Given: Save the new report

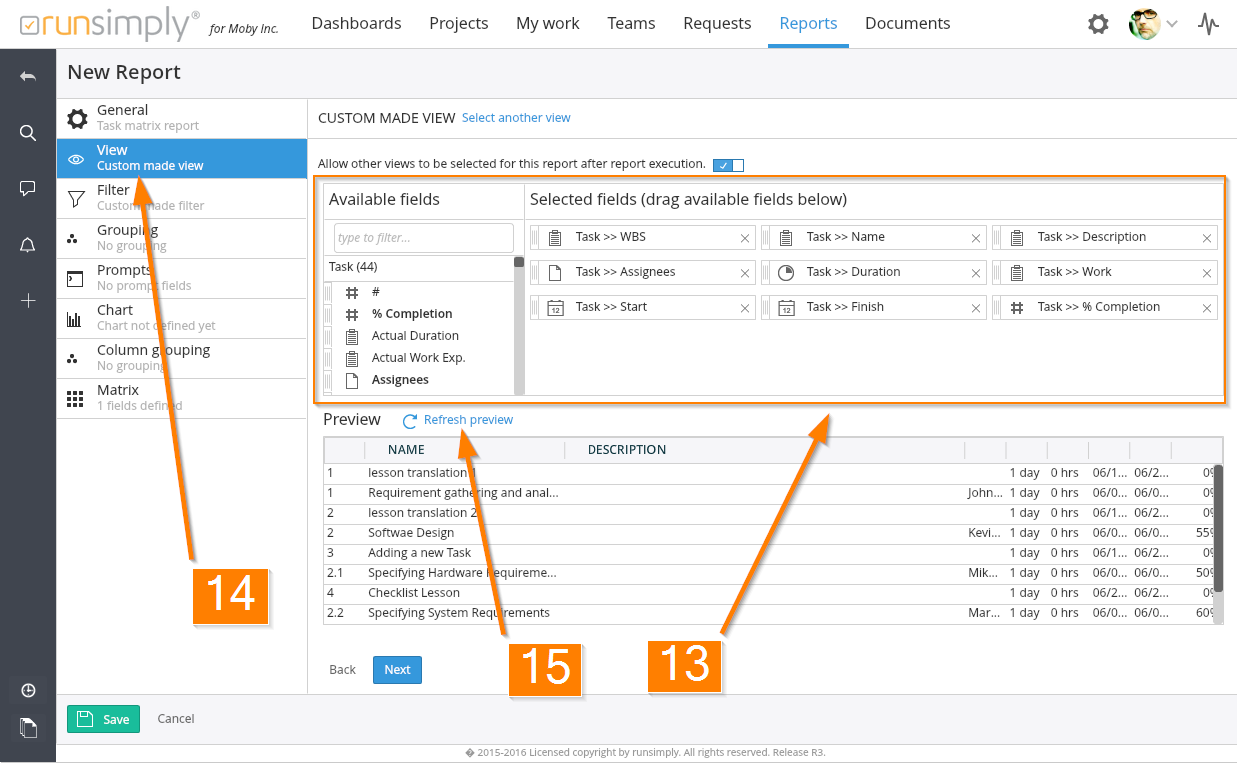Looking at the screenshot, I should pos(103,719).
